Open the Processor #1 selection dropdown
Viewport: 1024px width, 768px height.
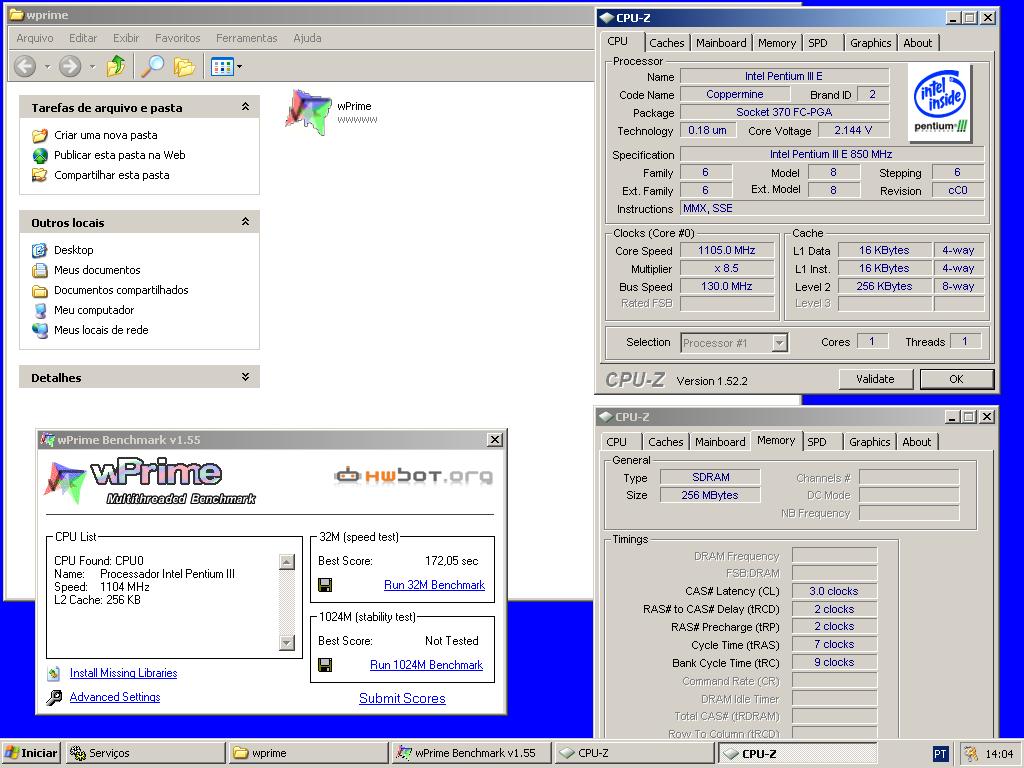[x=779, y=343]
